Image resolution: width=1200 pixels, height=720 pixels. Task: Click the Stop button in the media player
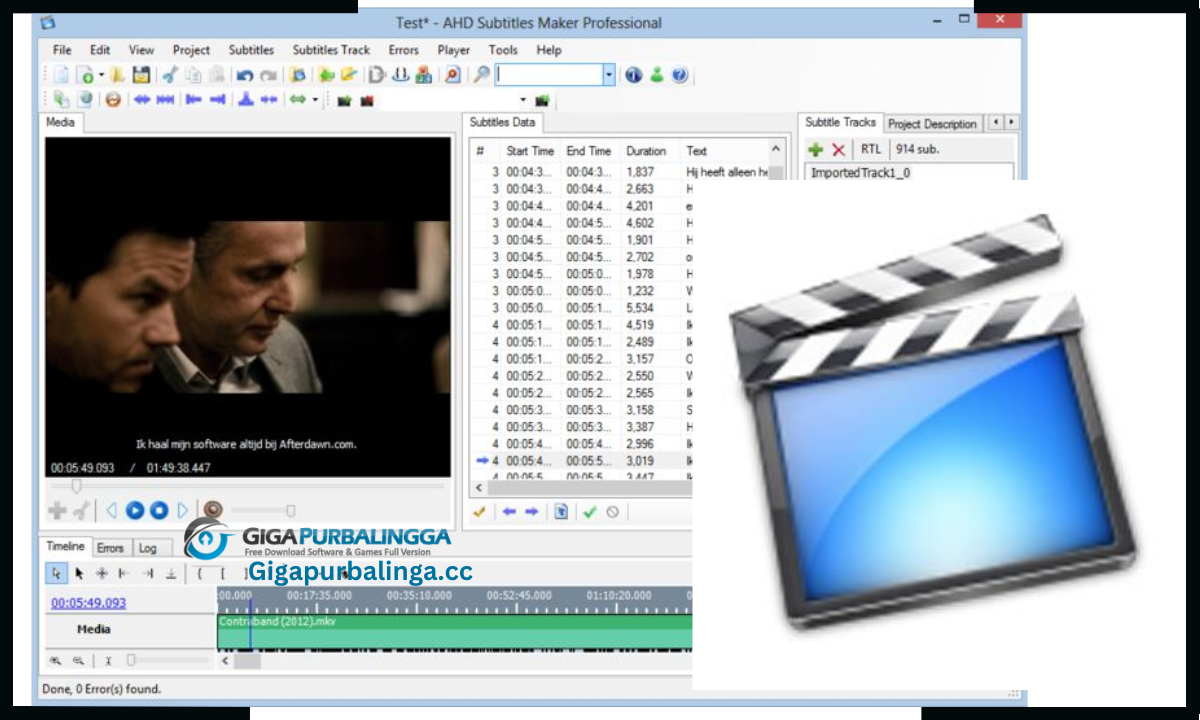159,511
